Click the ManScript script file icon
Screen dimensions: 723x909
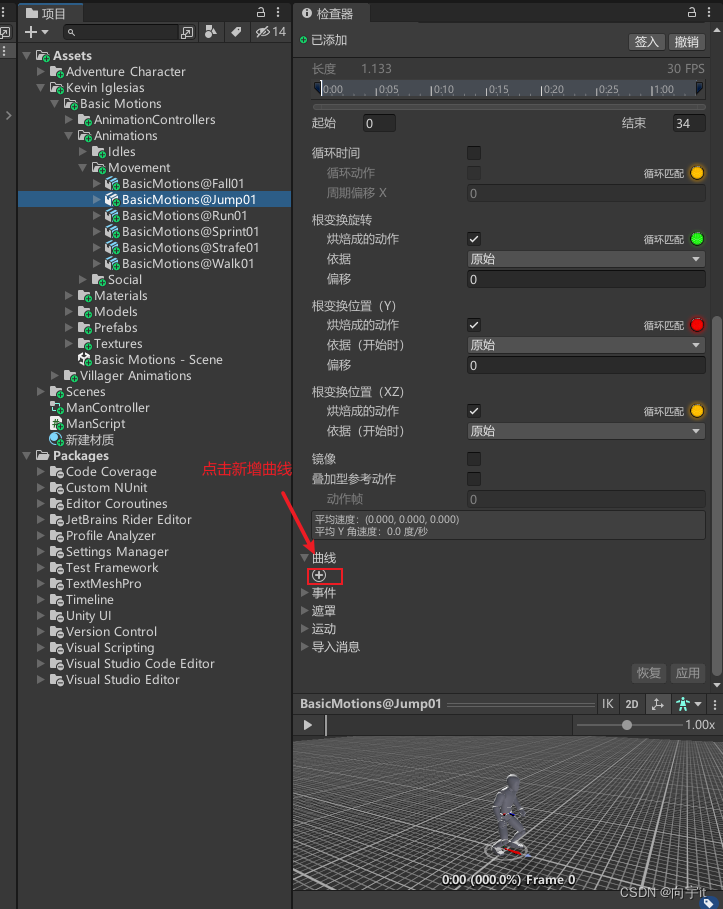click(56, 424)
